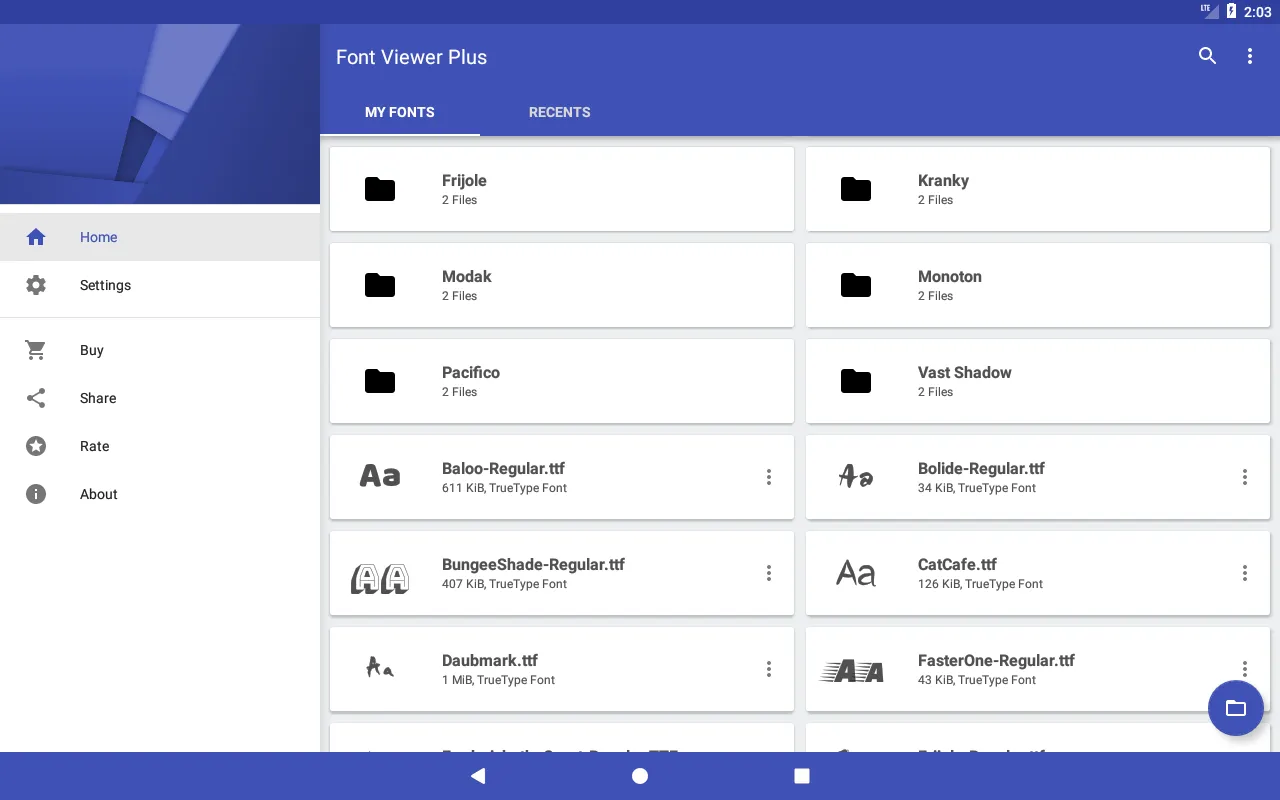Viewport: 1280px width, 800px height.
Task: Select Rate in the navigation drawer
Action: (160, 446)
